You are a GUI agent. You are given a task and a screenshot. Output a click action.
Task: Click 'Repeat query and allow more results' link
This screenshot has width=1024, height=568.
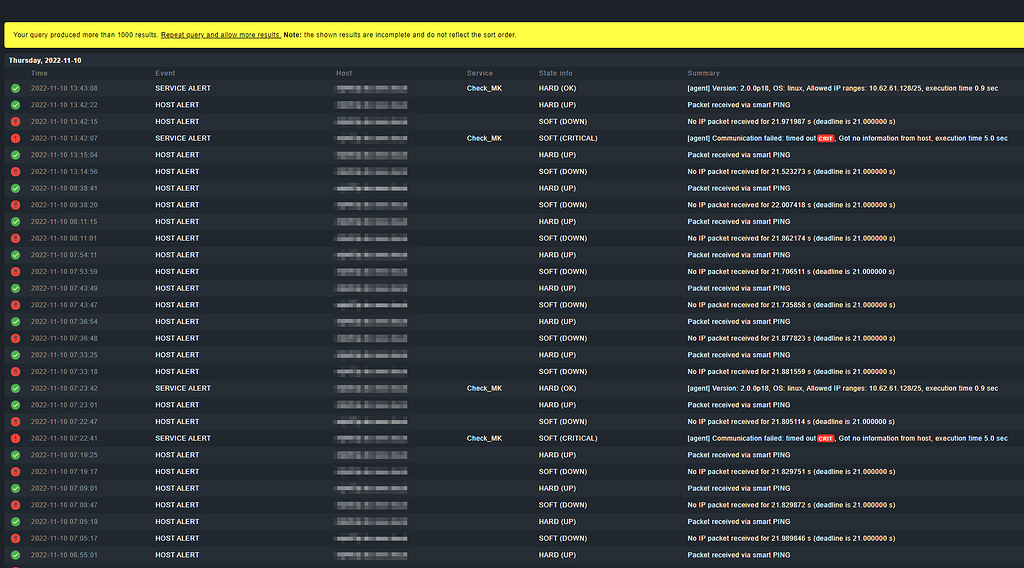pos(221,35)
